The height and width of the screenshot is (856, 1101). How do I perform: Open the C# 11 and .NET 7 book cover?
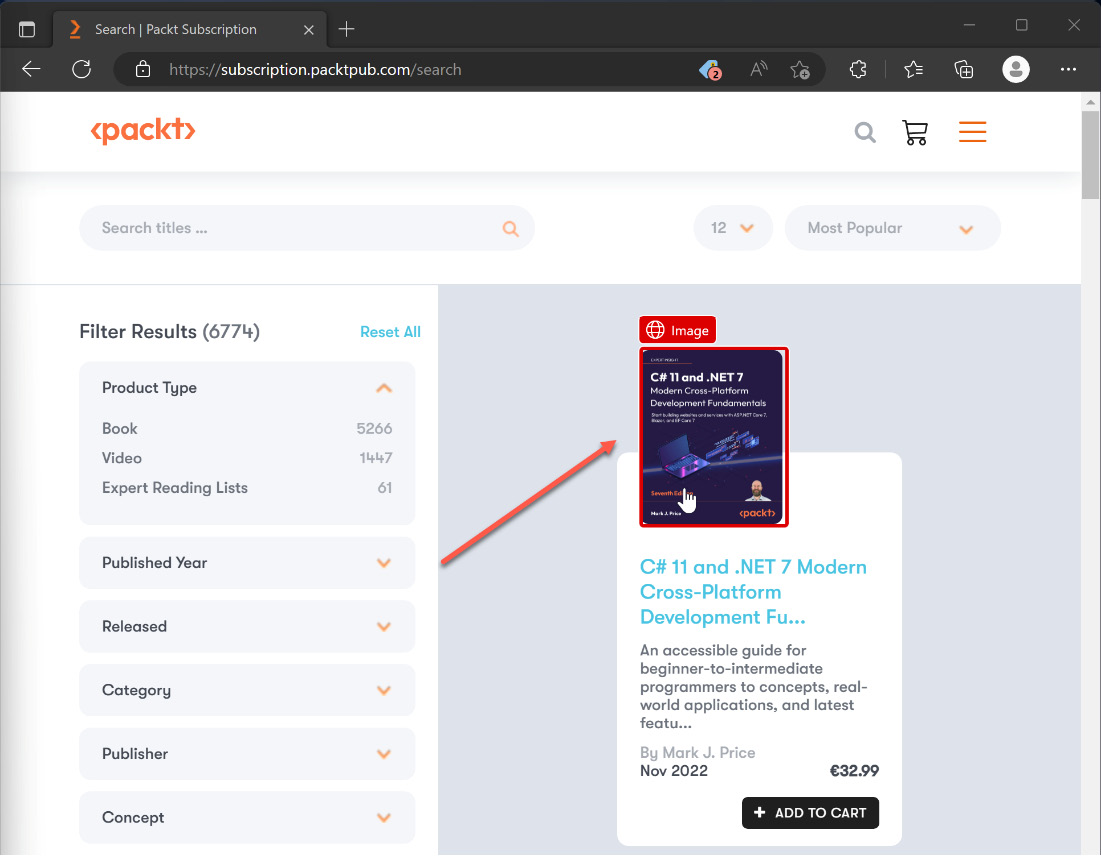(713, 437)
